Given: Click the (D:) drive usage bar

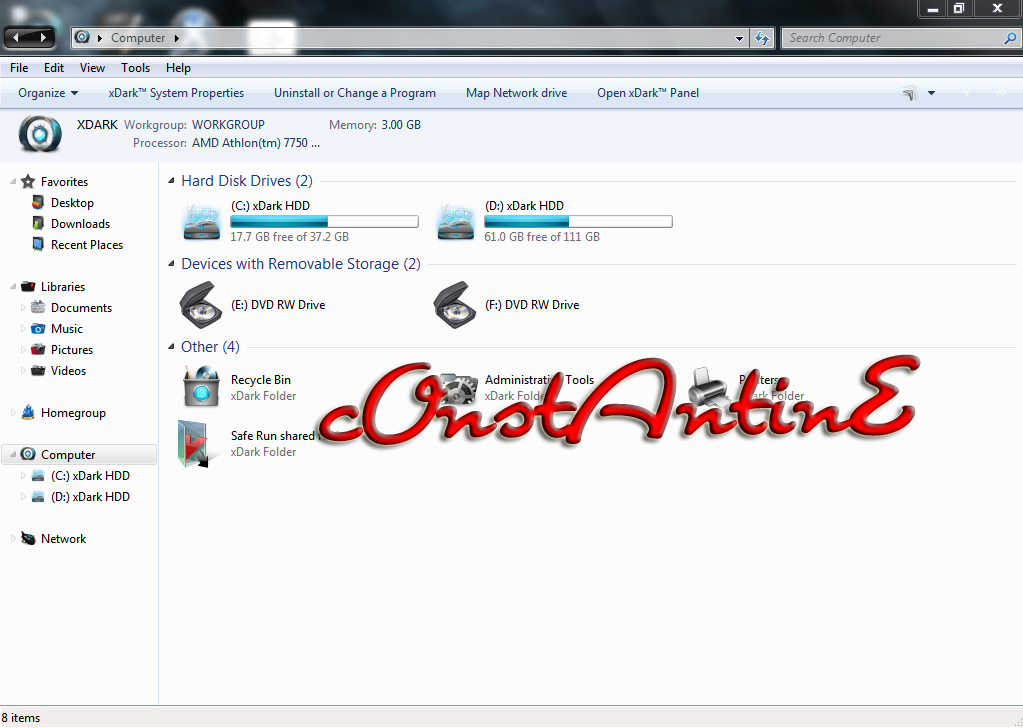Looking at the screenshot, I should click(x=578, y=222).
